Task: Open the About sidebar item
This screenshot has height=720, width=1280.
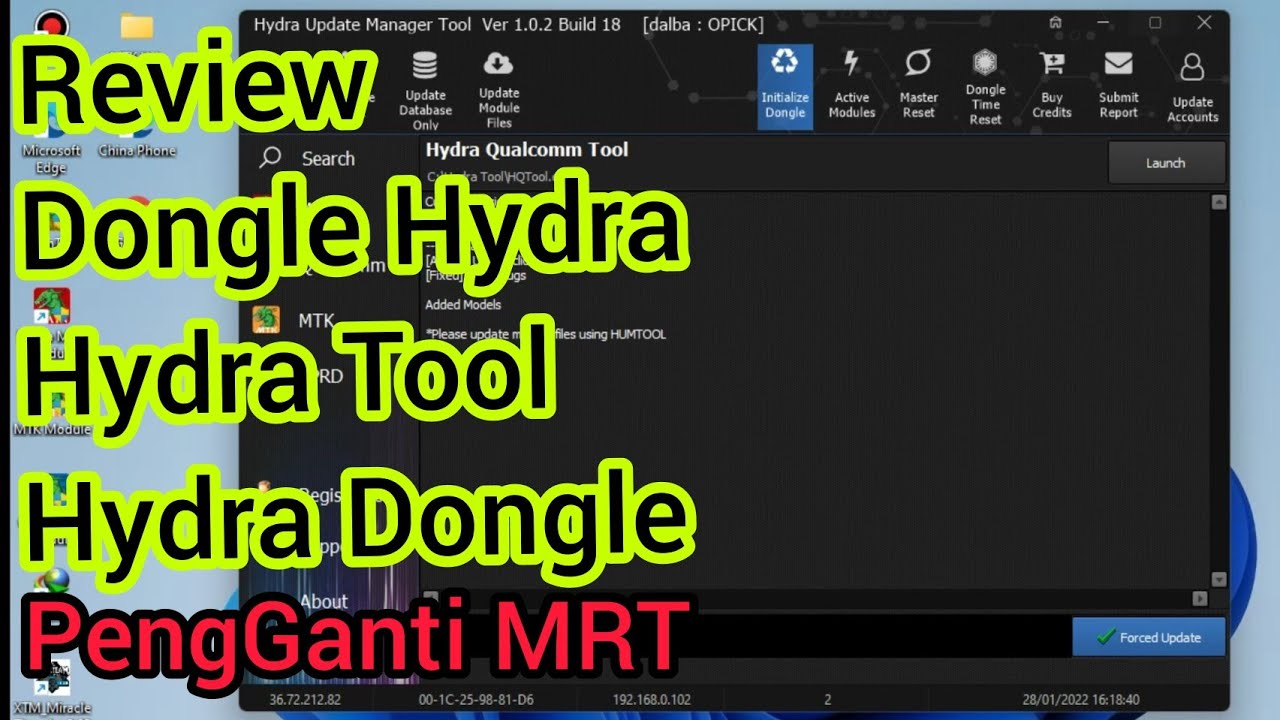Action: coord(324,602)
